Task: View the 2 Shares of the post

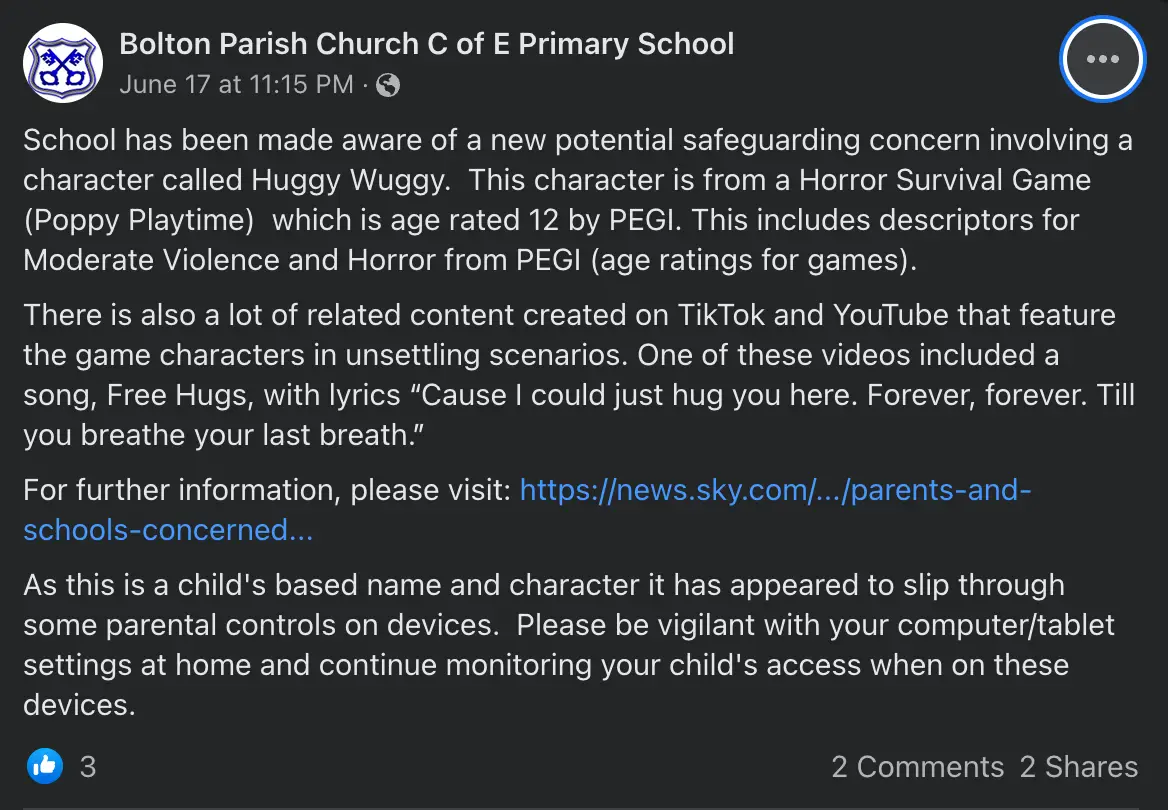Action: pyautogui.click(x=1078, y=767)
